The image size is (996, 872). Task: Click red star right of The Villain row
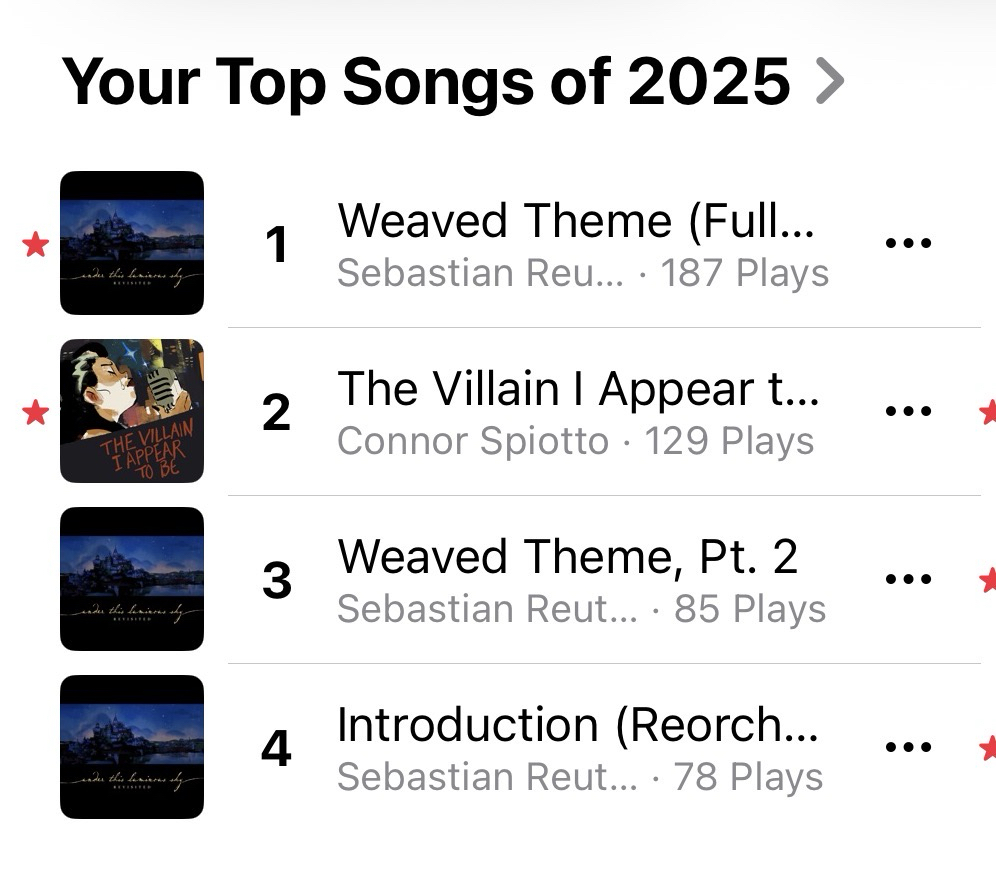(x=989, y=411)
